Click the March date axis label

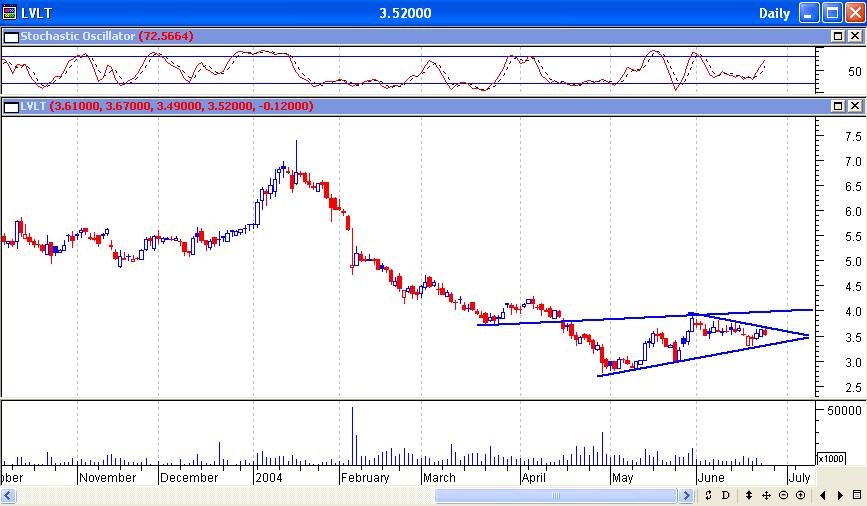(x=439, y=477)
